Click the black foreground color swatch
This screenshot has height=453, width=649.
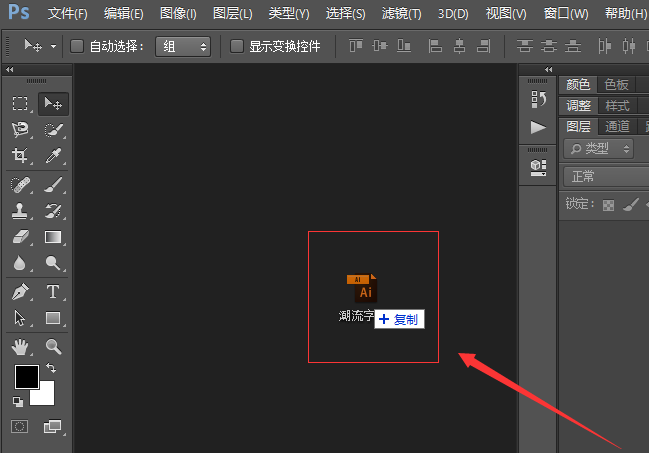pos(26,376)
